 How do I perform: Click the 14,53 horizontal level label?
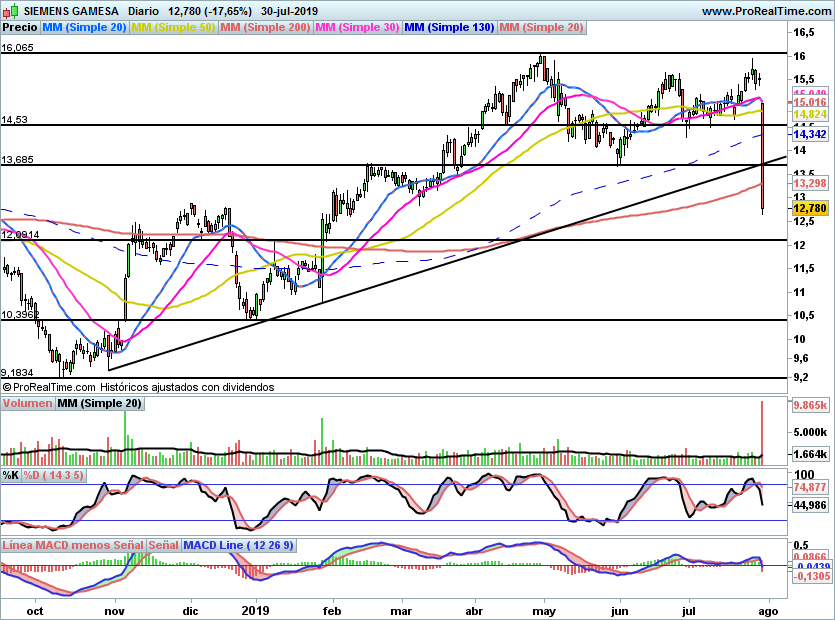point(14,120)
